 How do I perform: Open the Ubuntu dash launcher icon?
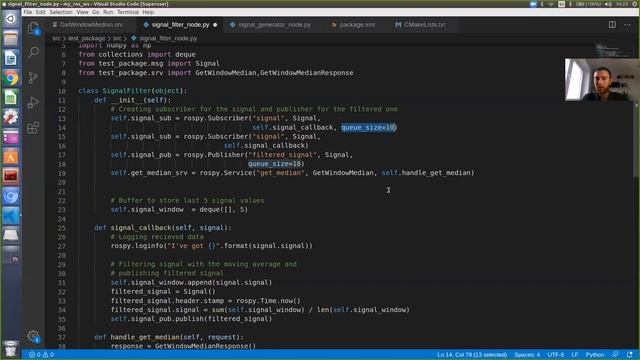(11, 19)
